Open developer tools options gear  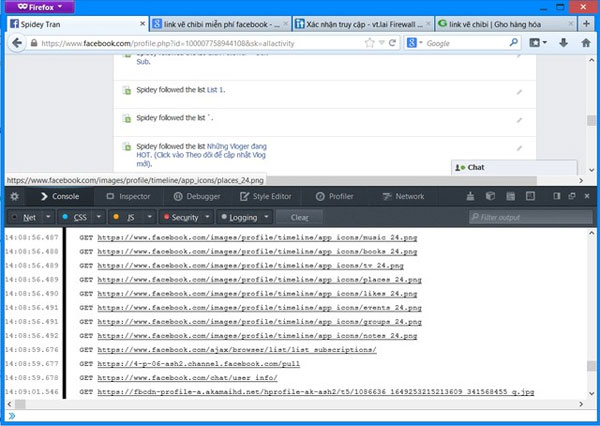(15, 196)
